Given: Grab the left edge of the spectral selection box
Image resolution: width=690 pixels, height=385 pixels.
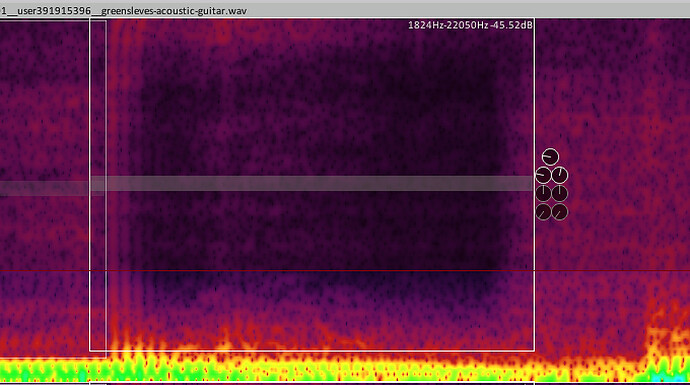Looking at the screenshot, I should click(x=90, y=185).
